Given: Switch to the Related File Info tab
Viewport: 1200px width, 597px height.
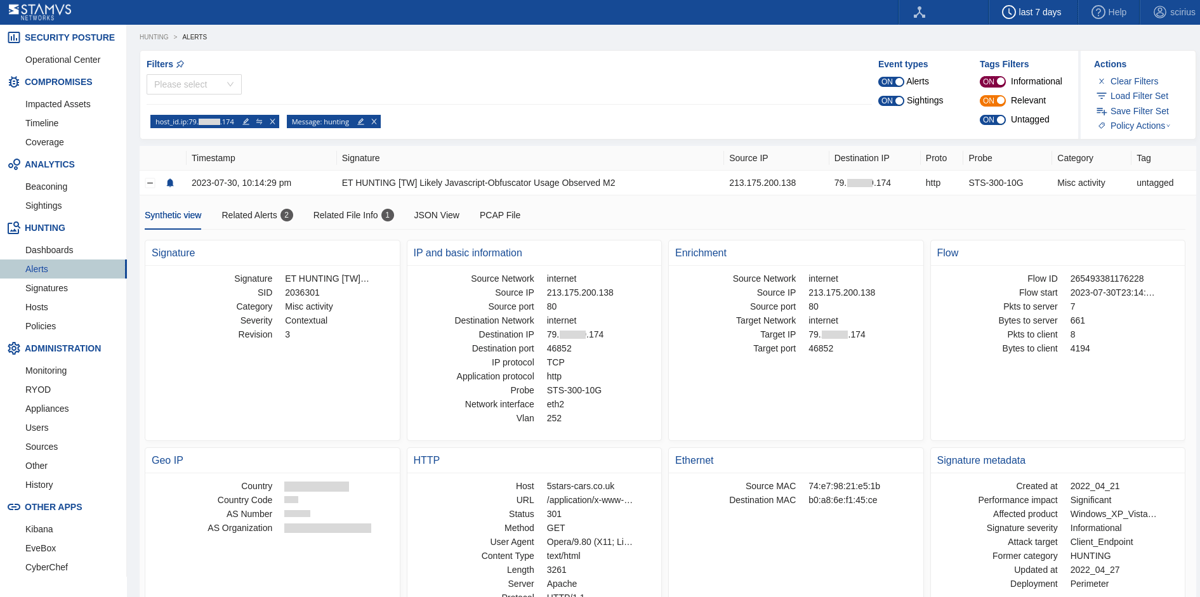Looking at the screenshot, I should pos(353,215).
